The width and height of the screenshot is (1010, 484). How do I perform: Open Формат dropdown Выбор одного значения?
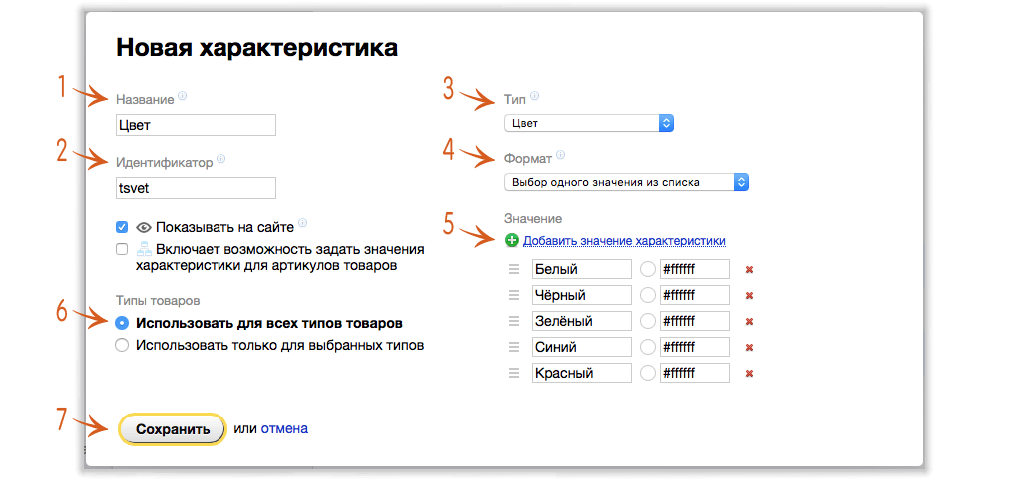click(627, 182)
